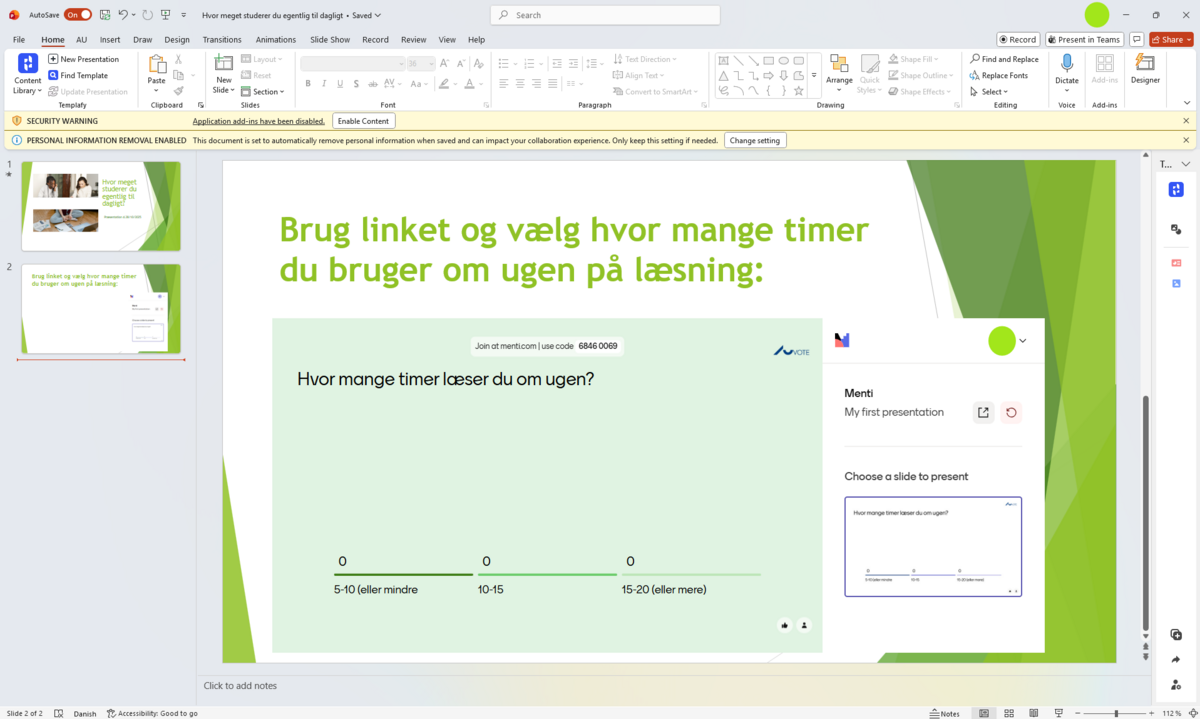Click the Enable Content button
The image size is (1200, 719).
(x=363, y=121)
